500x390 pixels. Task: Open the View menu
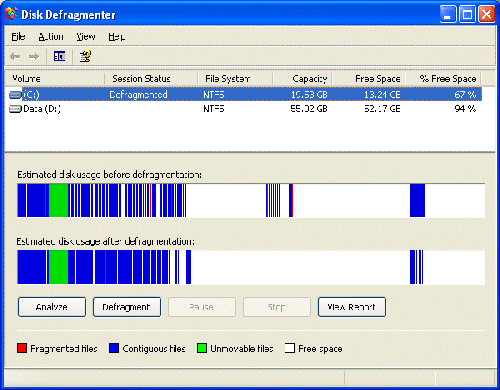click(x=86, y=37)
